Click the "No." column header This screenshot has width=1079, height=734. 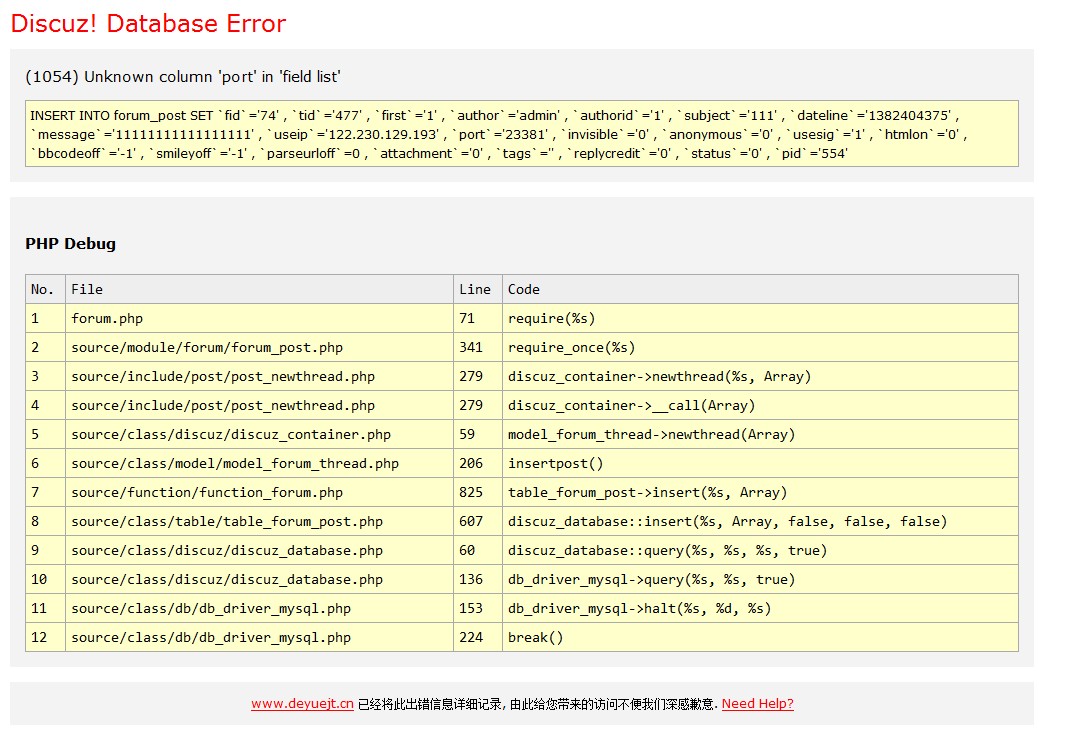[x=45, y=290]
